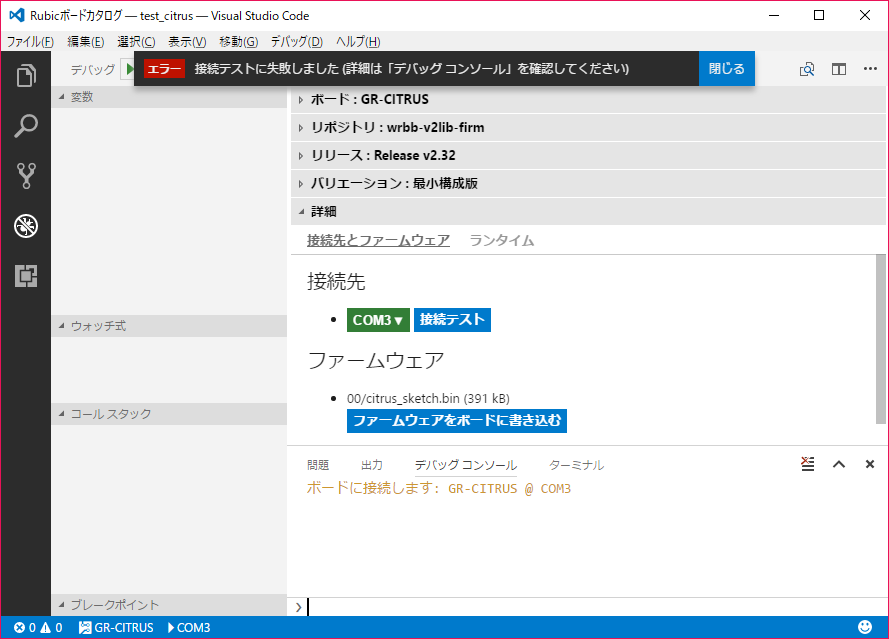889x639 pixels.
Task: Click the errors and warnings count in status bar
Action: 38,628
